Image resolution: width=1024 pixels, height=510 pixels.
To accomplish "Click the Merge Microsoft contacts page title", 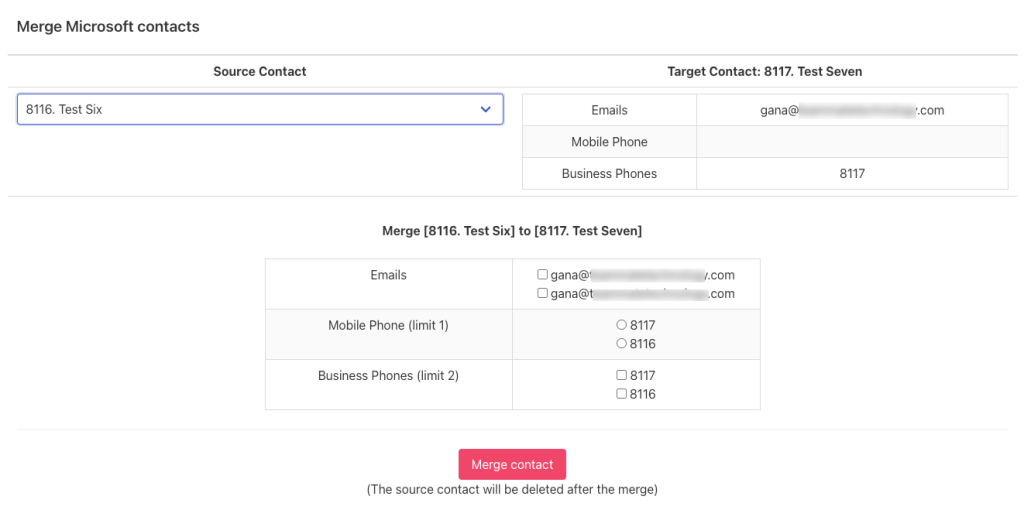I will [x=108, y=27].
